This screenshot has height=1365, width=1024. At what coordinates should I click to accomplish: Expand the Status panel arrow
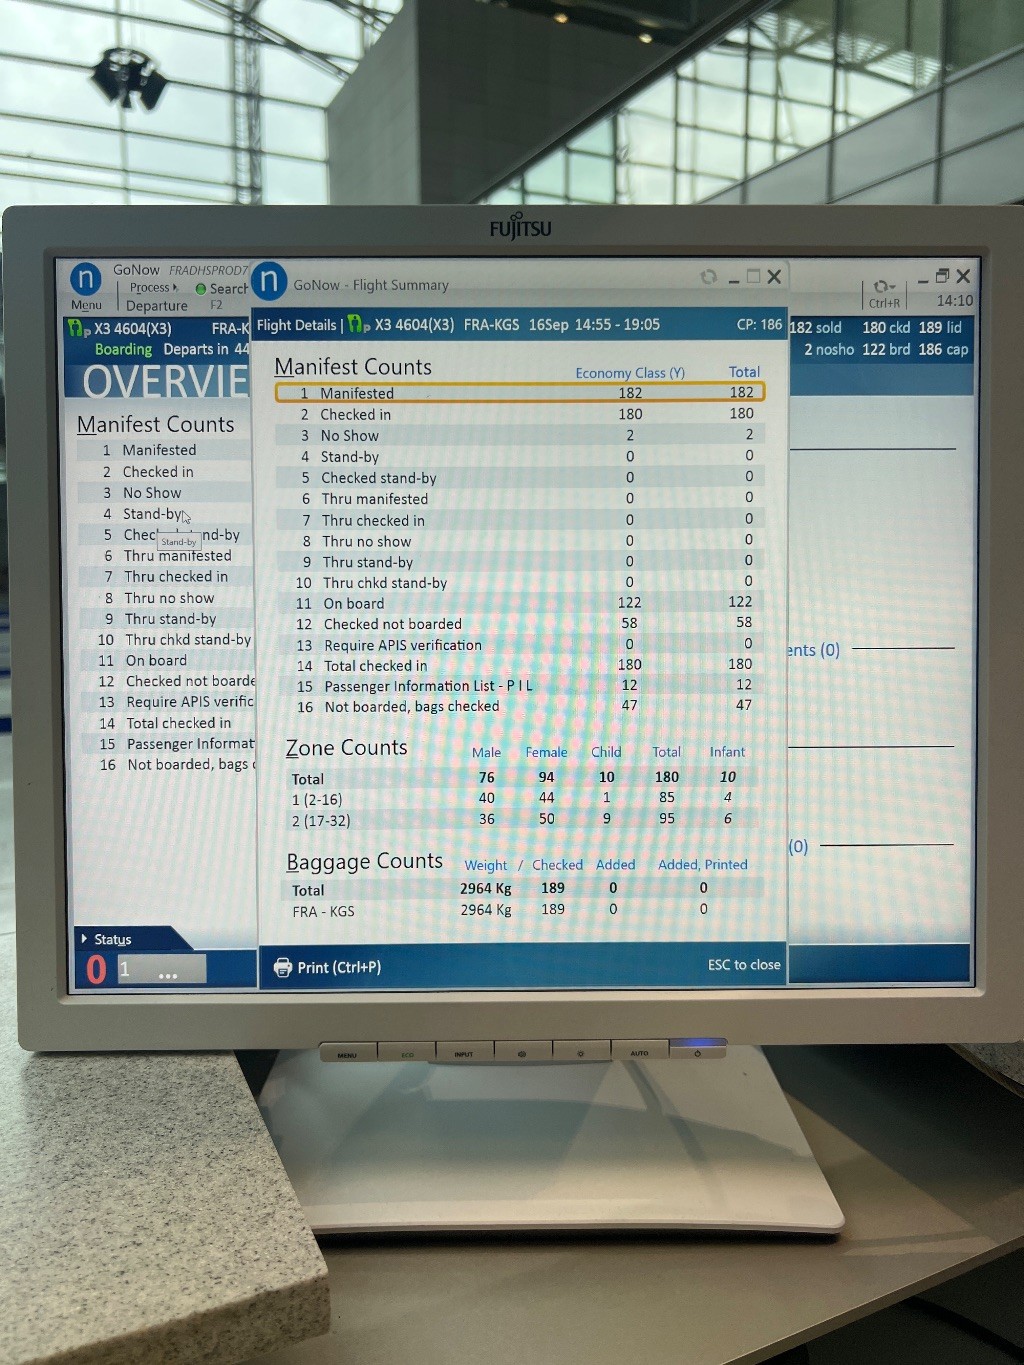click(x=84, y=939)
